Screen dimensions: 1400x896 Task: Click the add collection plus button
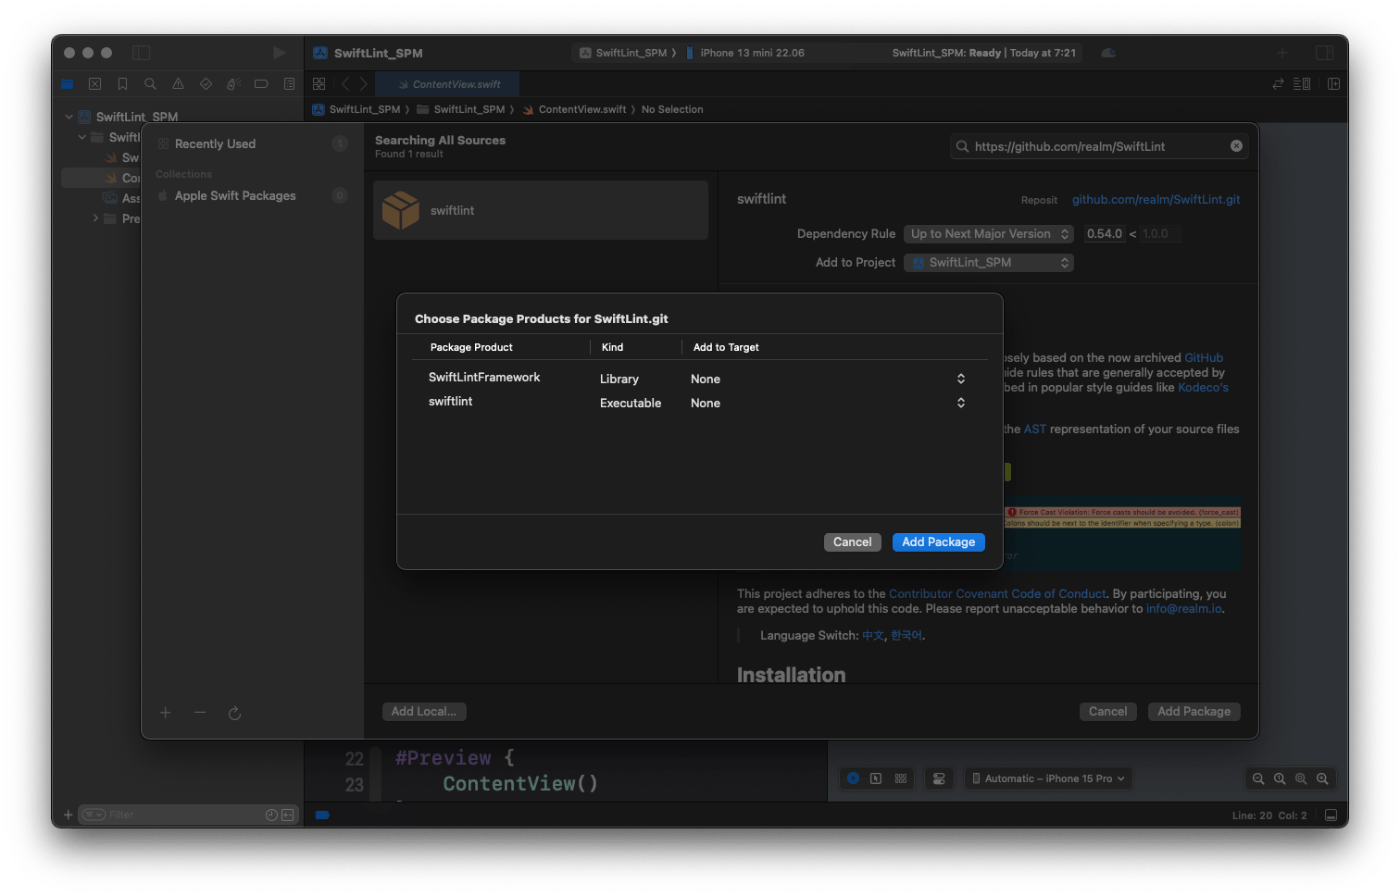tap(165, 713)
